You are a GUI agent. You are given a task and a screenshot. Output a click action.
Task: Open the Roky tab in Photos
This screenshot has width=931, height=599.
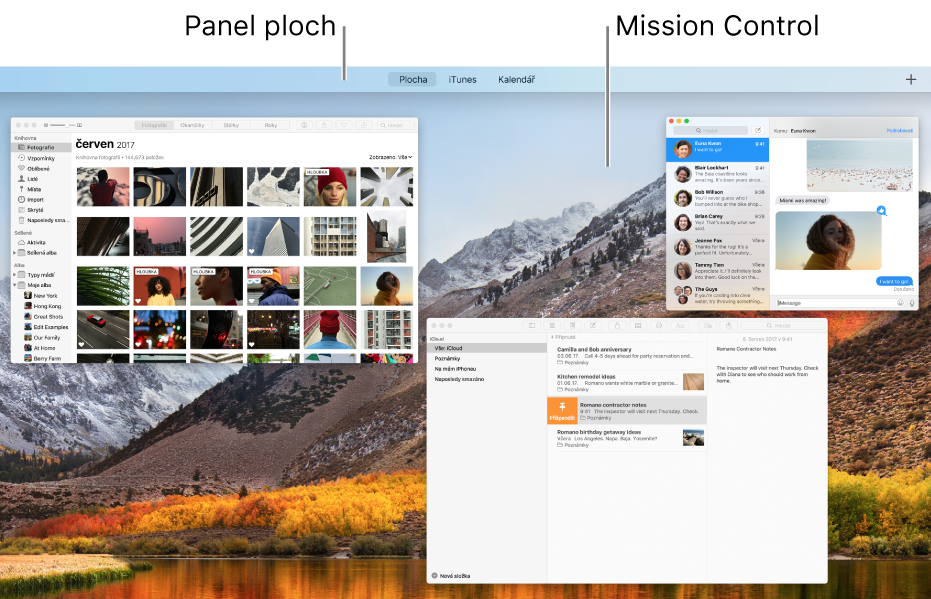point(271,125)
